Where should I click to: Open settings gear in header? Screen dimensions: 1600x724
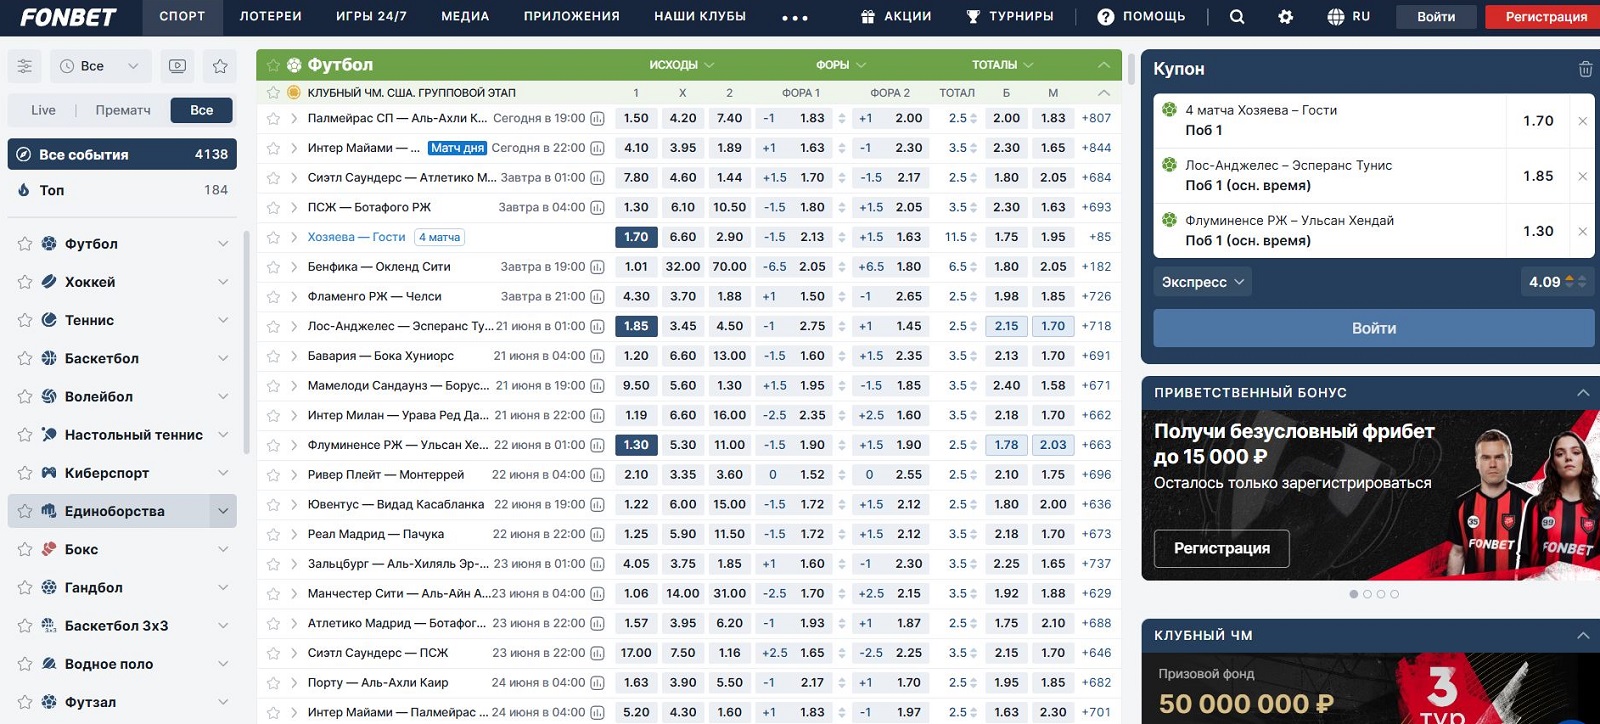tap(1286, 17)
